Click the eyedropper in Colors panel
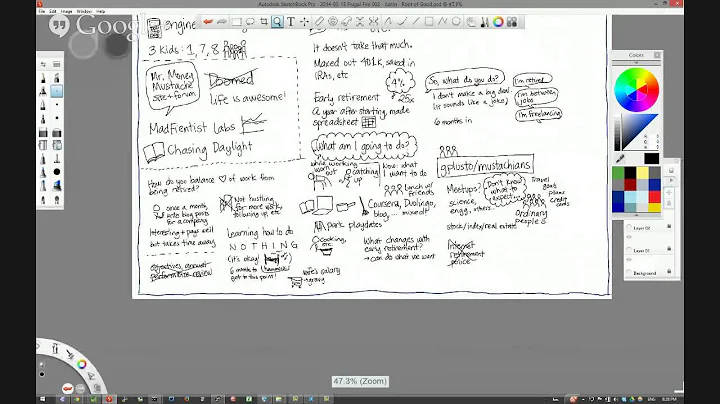This screenshot has width=720, height=404. pyautogui.click(x=620, y=159)
